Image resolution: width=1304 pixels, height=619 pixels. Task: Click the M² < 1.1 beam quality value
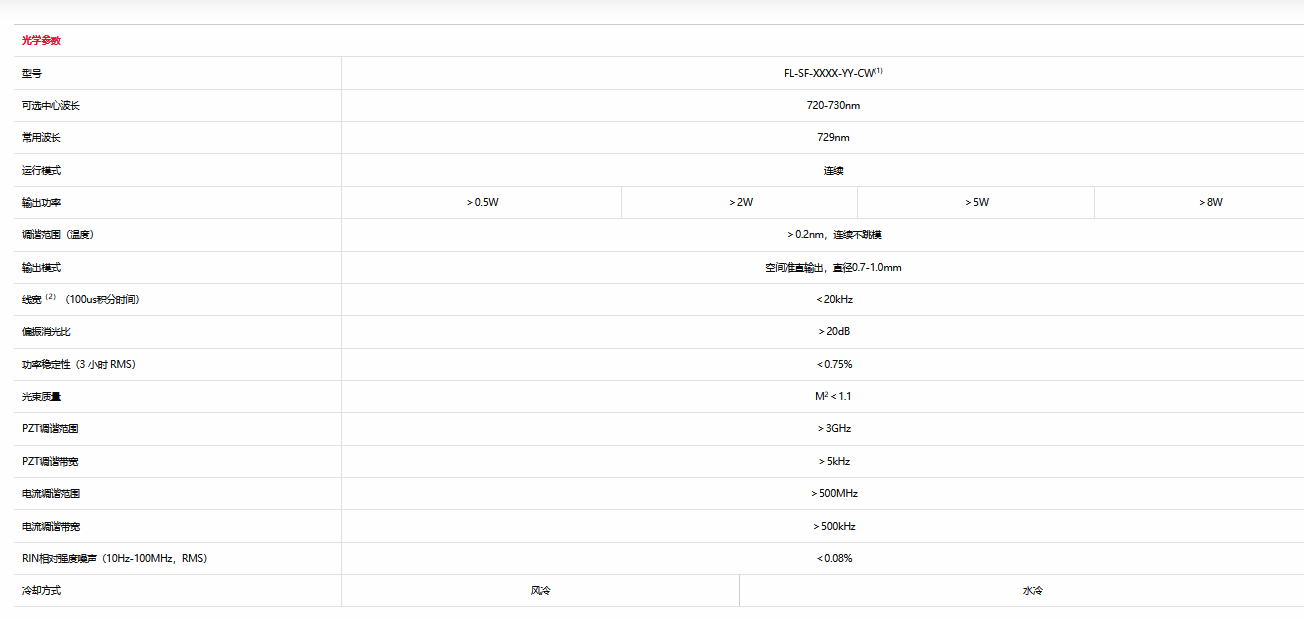(x=833, y=397)
